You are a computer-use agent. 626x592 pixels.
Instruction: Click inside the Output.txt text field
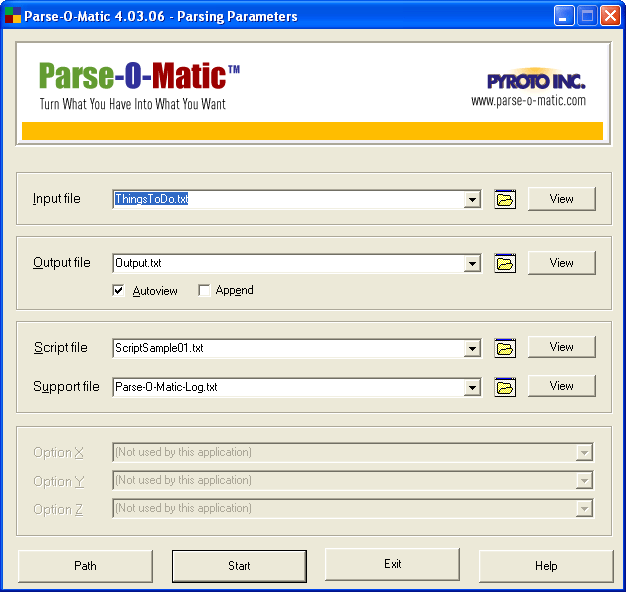[288, 264]
